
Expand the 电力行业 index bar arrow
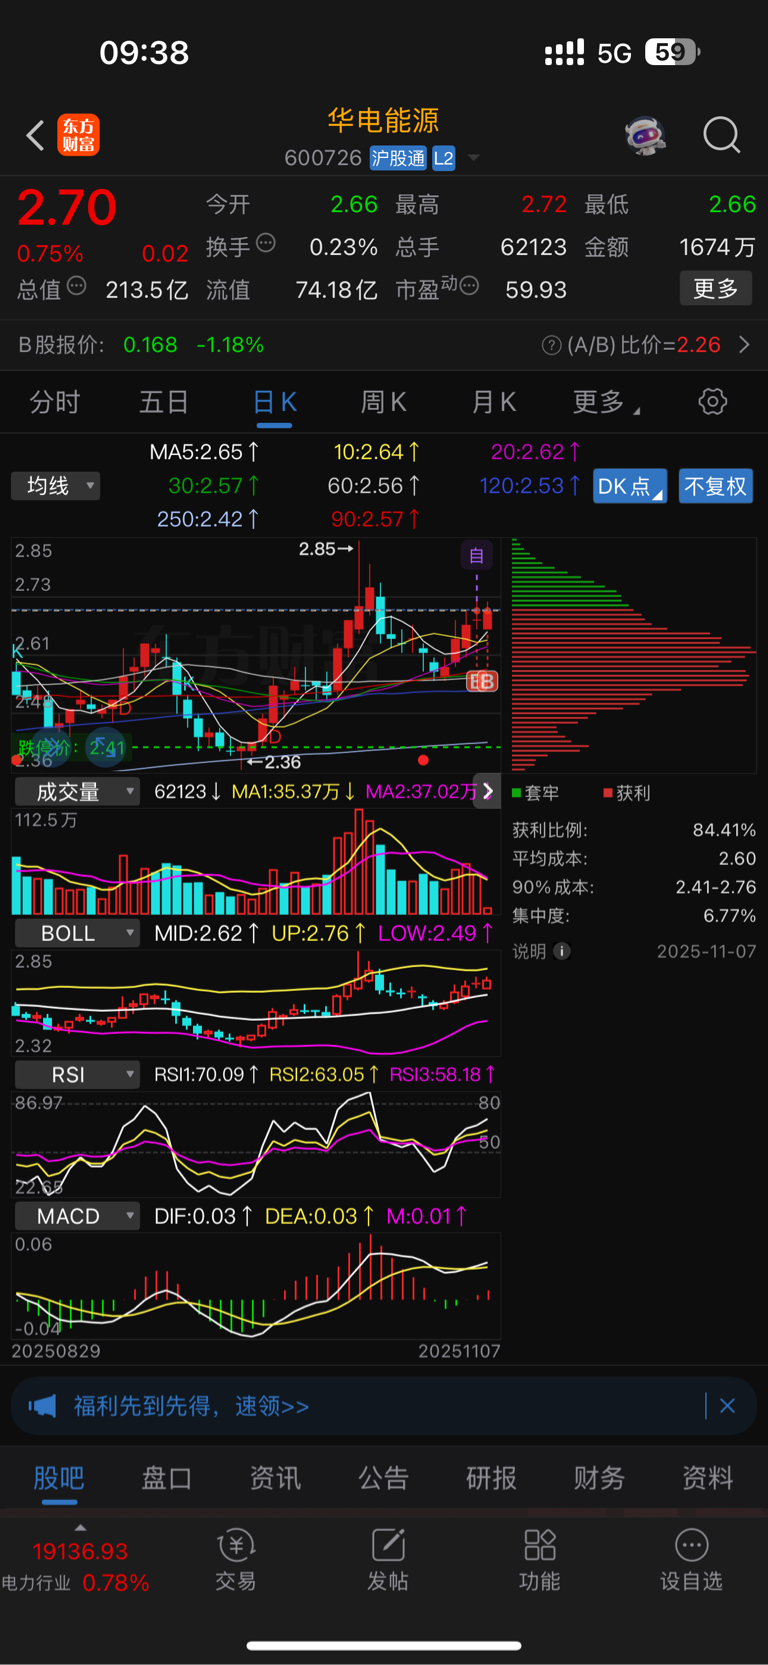(x=80, y=1528)
